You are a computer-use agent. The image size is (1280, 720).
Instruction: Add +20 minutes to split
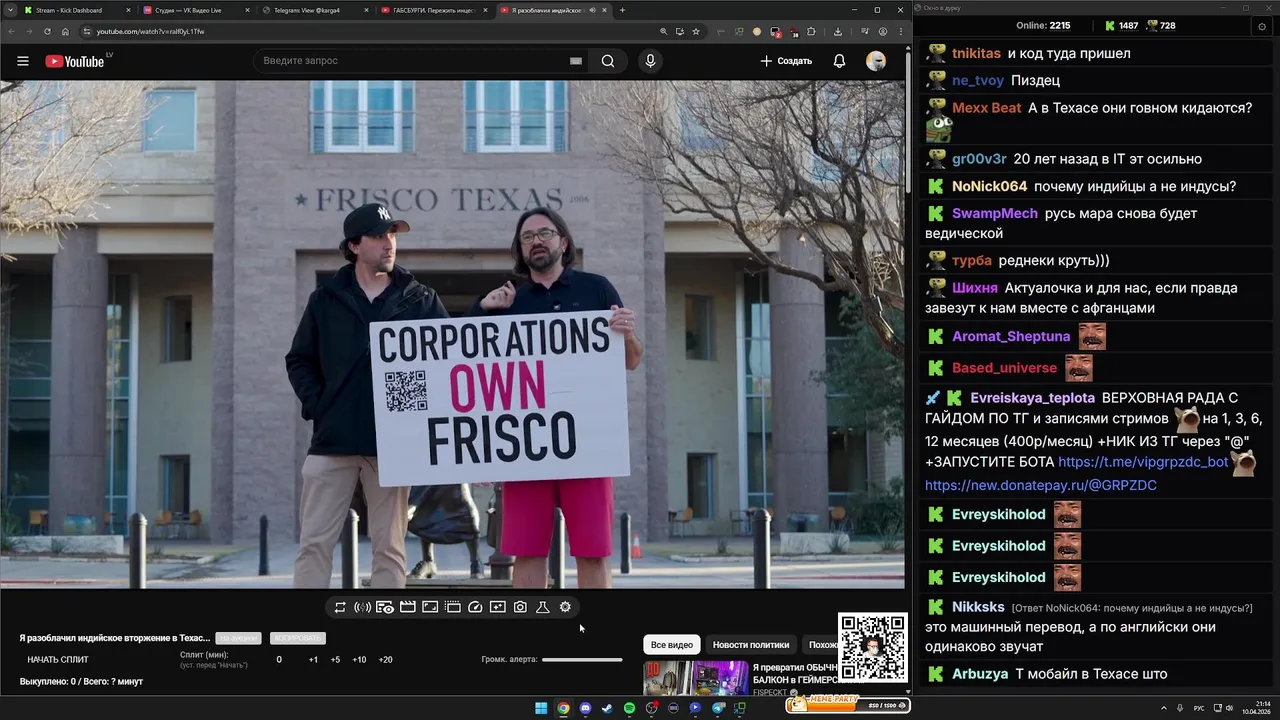pyautogui.click(x=386, y=660)
